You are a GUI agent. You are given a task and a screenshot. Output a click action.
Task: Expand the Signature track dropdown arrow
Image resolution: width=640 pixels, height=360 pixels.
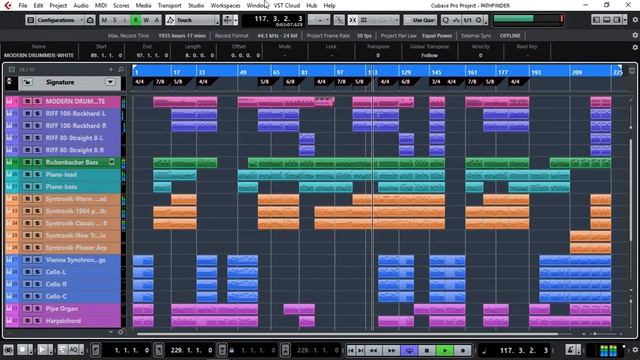(x=110, y=82)
